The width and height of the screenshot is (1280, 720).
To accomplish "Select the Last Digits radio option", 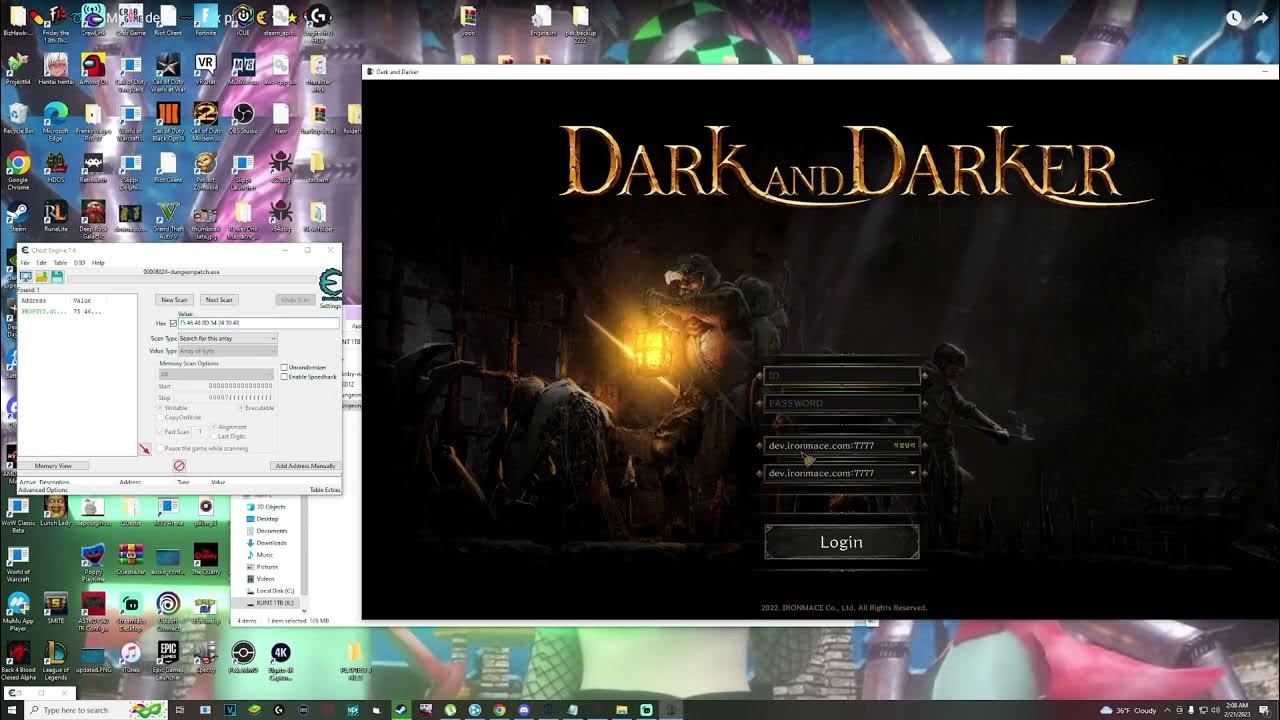I will click(213, 436).
